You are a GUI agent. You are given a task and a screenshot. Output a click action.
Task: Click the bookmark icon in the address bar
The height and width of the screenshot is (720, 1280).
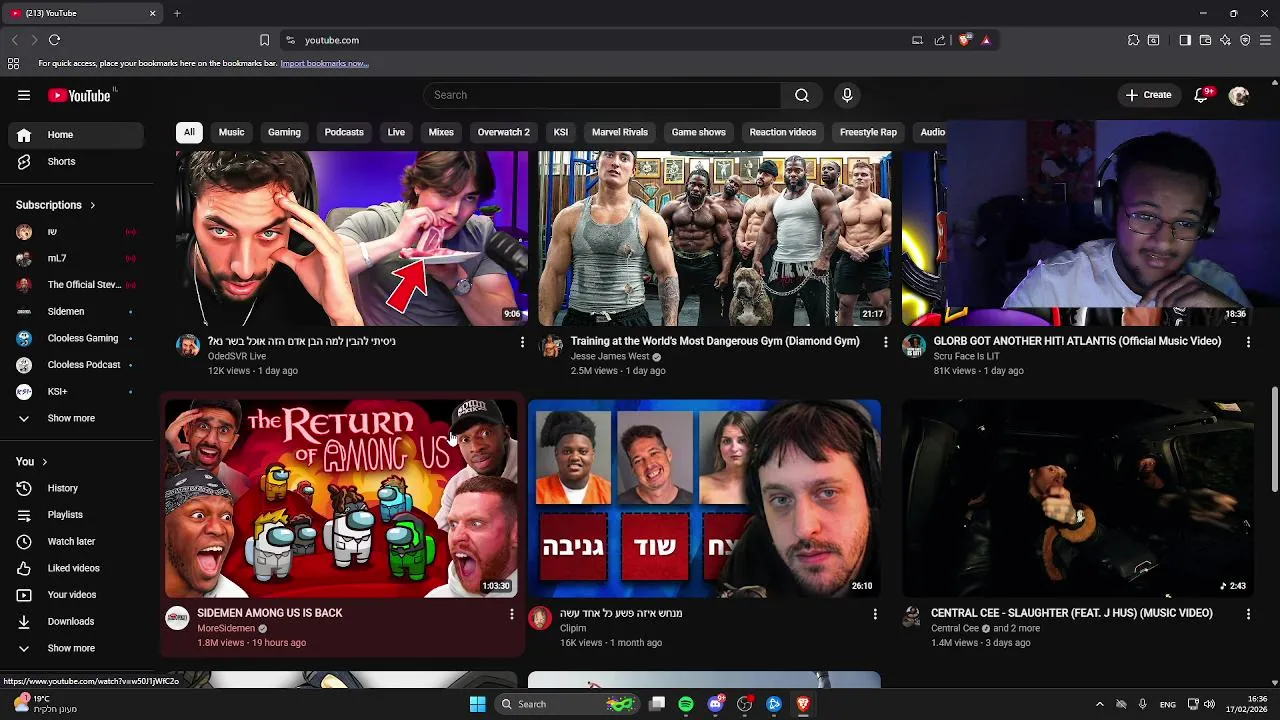(264, 40)
